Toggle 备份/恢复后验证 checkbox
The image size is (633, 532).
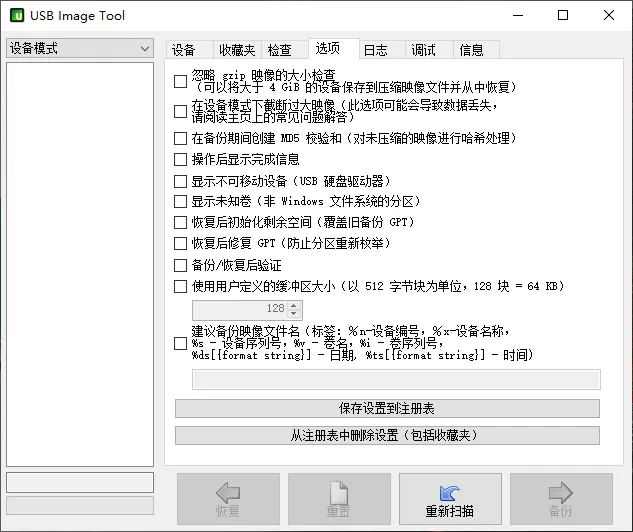(180, 265)
